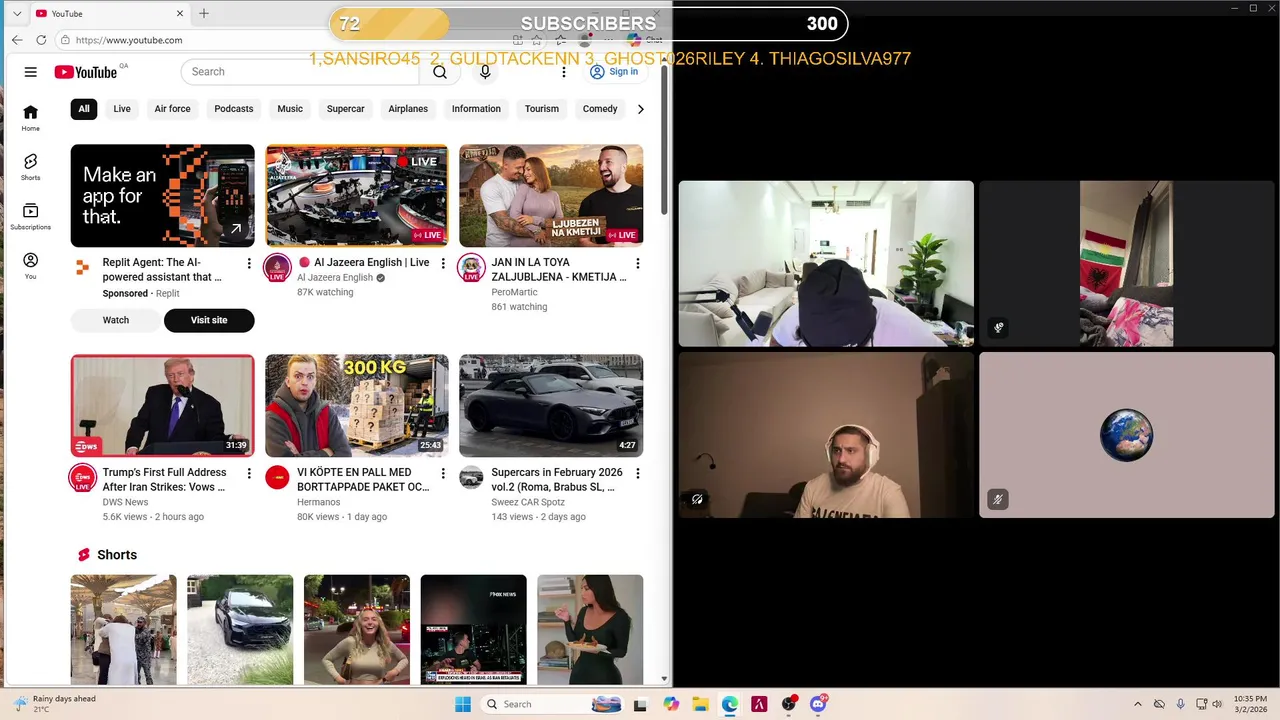
Task: Open options for VI KÖPTE EN PALL video
Action: pos(443,473)
